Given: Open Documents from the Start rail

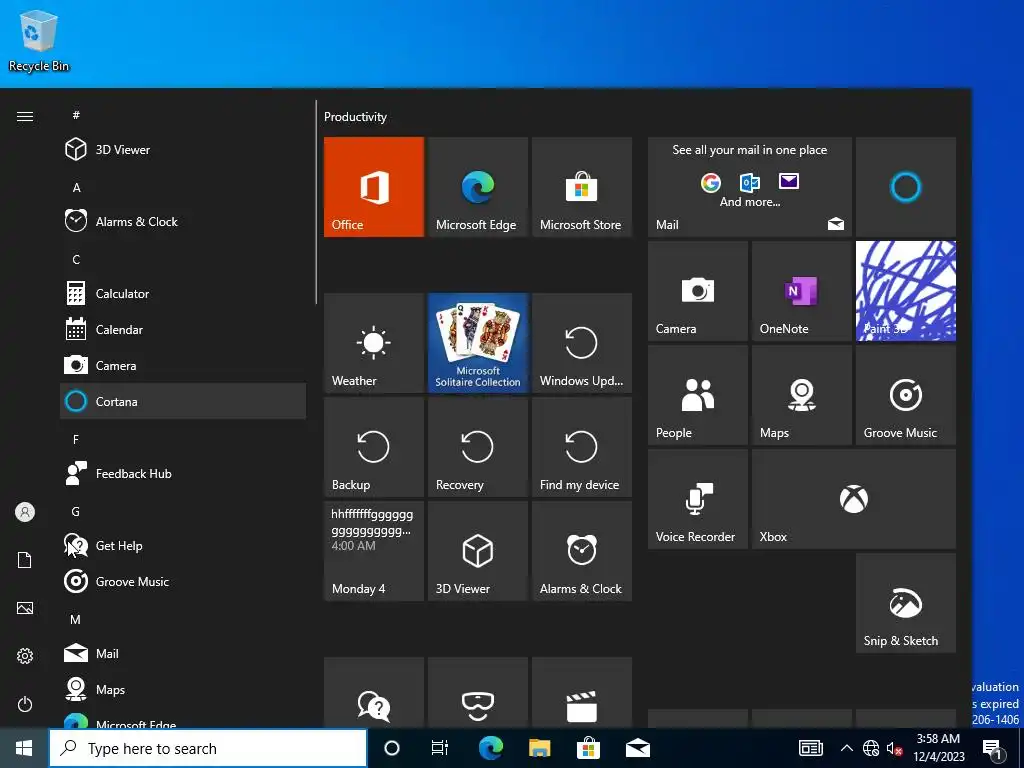Looking at the screenshot, I should 25,560.
